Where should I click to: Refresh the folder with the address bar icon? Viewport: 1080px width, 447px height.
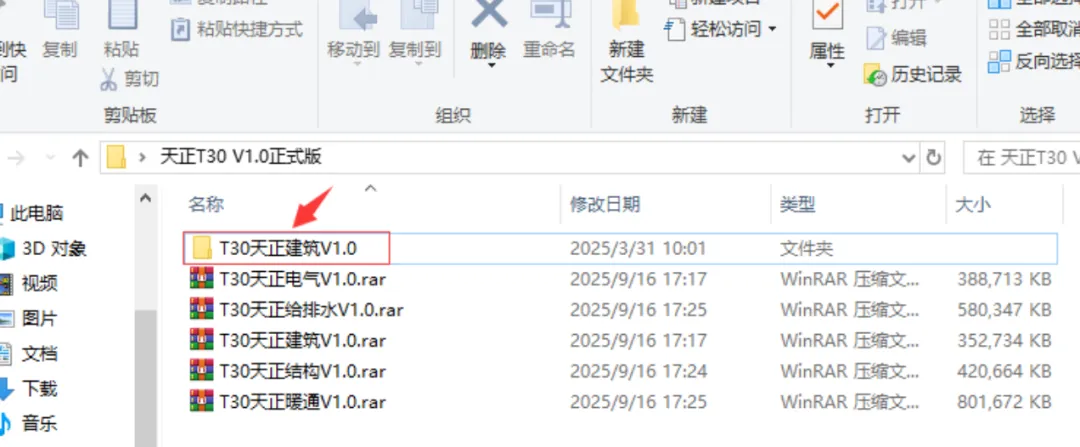point(934,158)
